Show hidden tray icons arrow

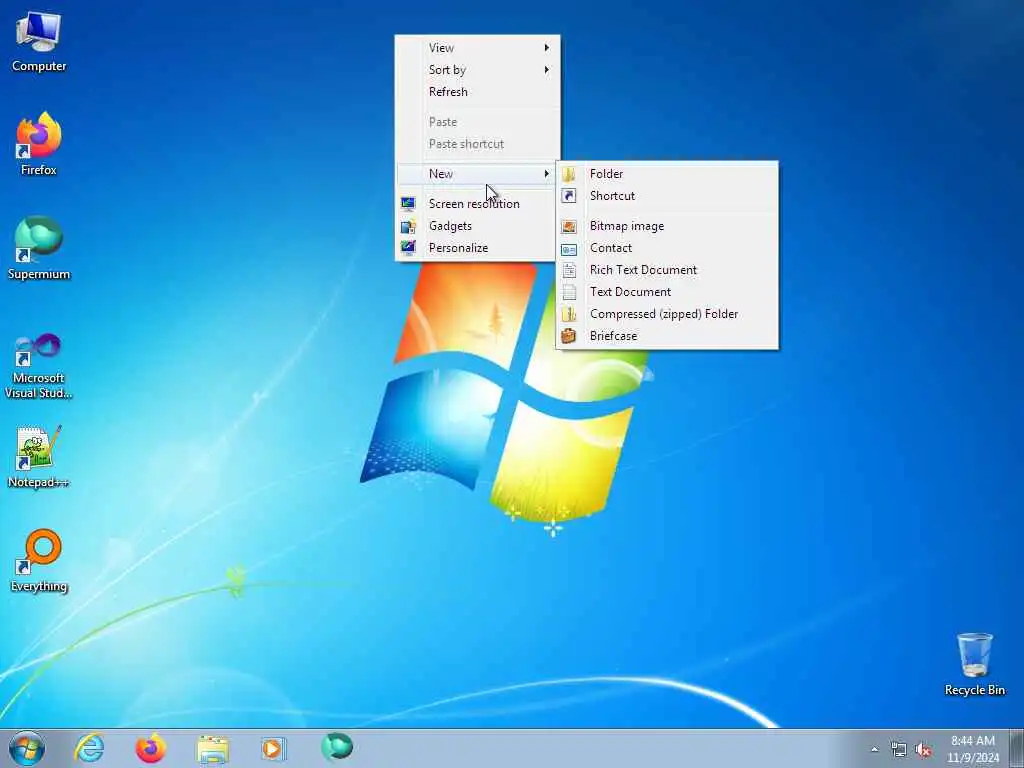(x=874, y=750)
